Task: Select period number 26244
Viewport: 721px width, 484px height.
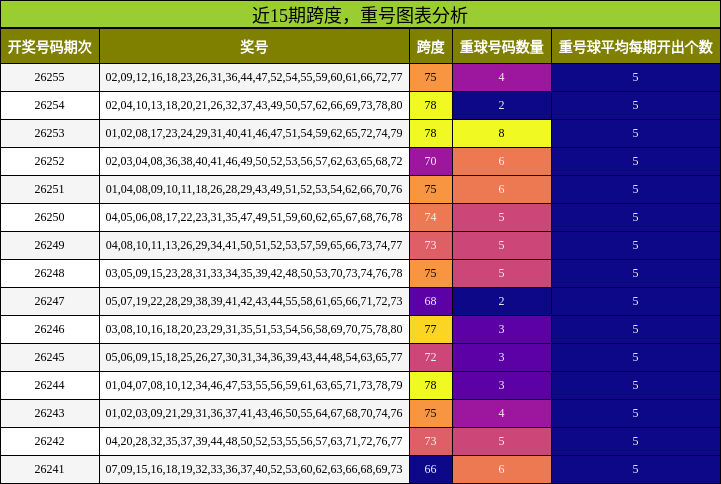Action: [50, 386]
